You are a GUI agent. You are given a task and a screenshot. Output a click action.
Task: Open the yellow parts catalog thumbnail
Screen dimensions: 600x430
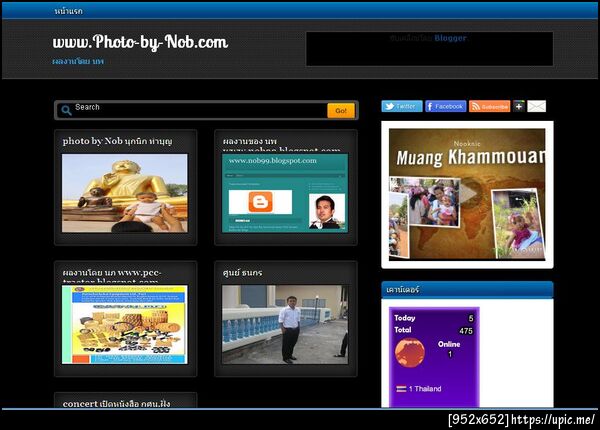(x=125, y=324)
